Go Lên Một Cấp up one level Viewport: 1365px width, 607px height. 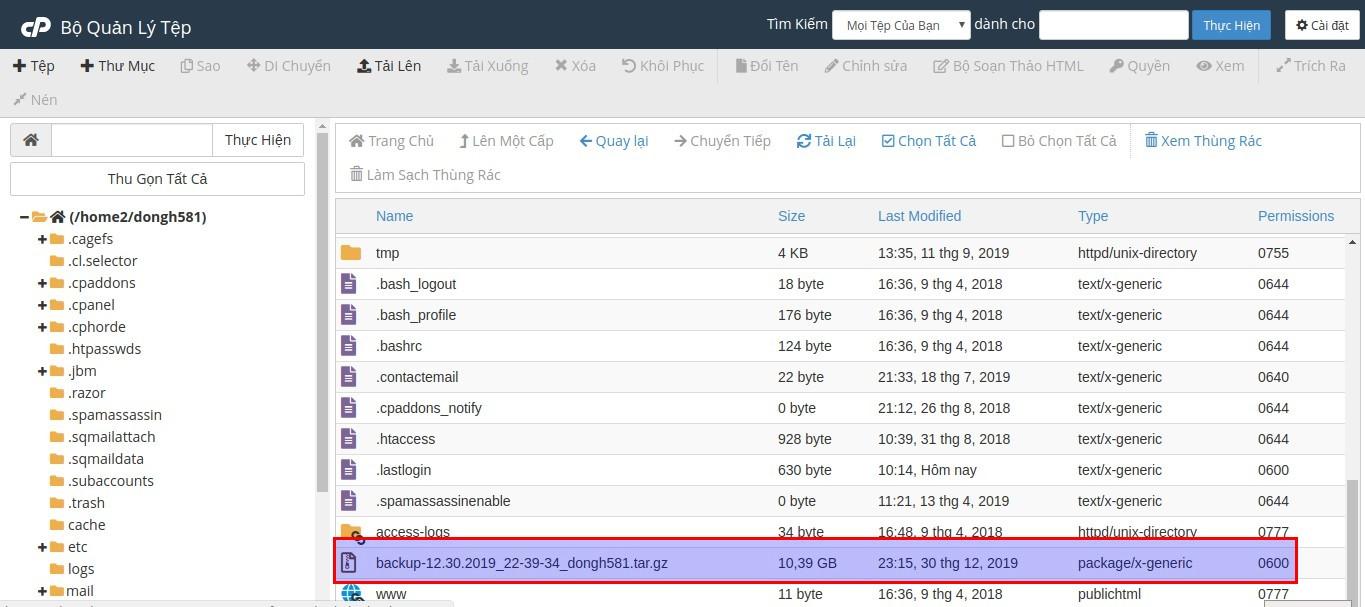point(506,141)
